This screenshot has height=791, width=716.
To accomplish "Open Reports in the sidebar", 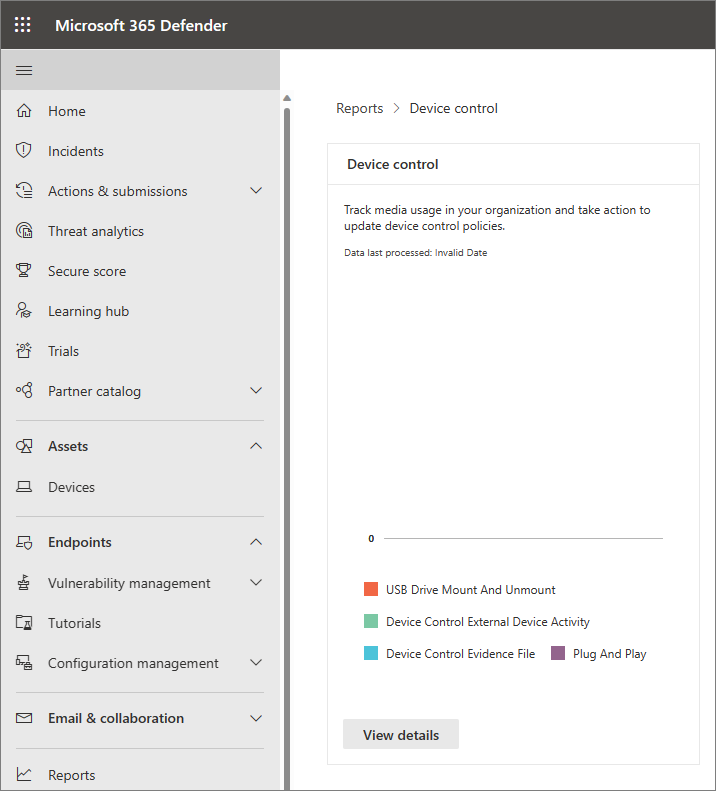I will tap(71, 775).
